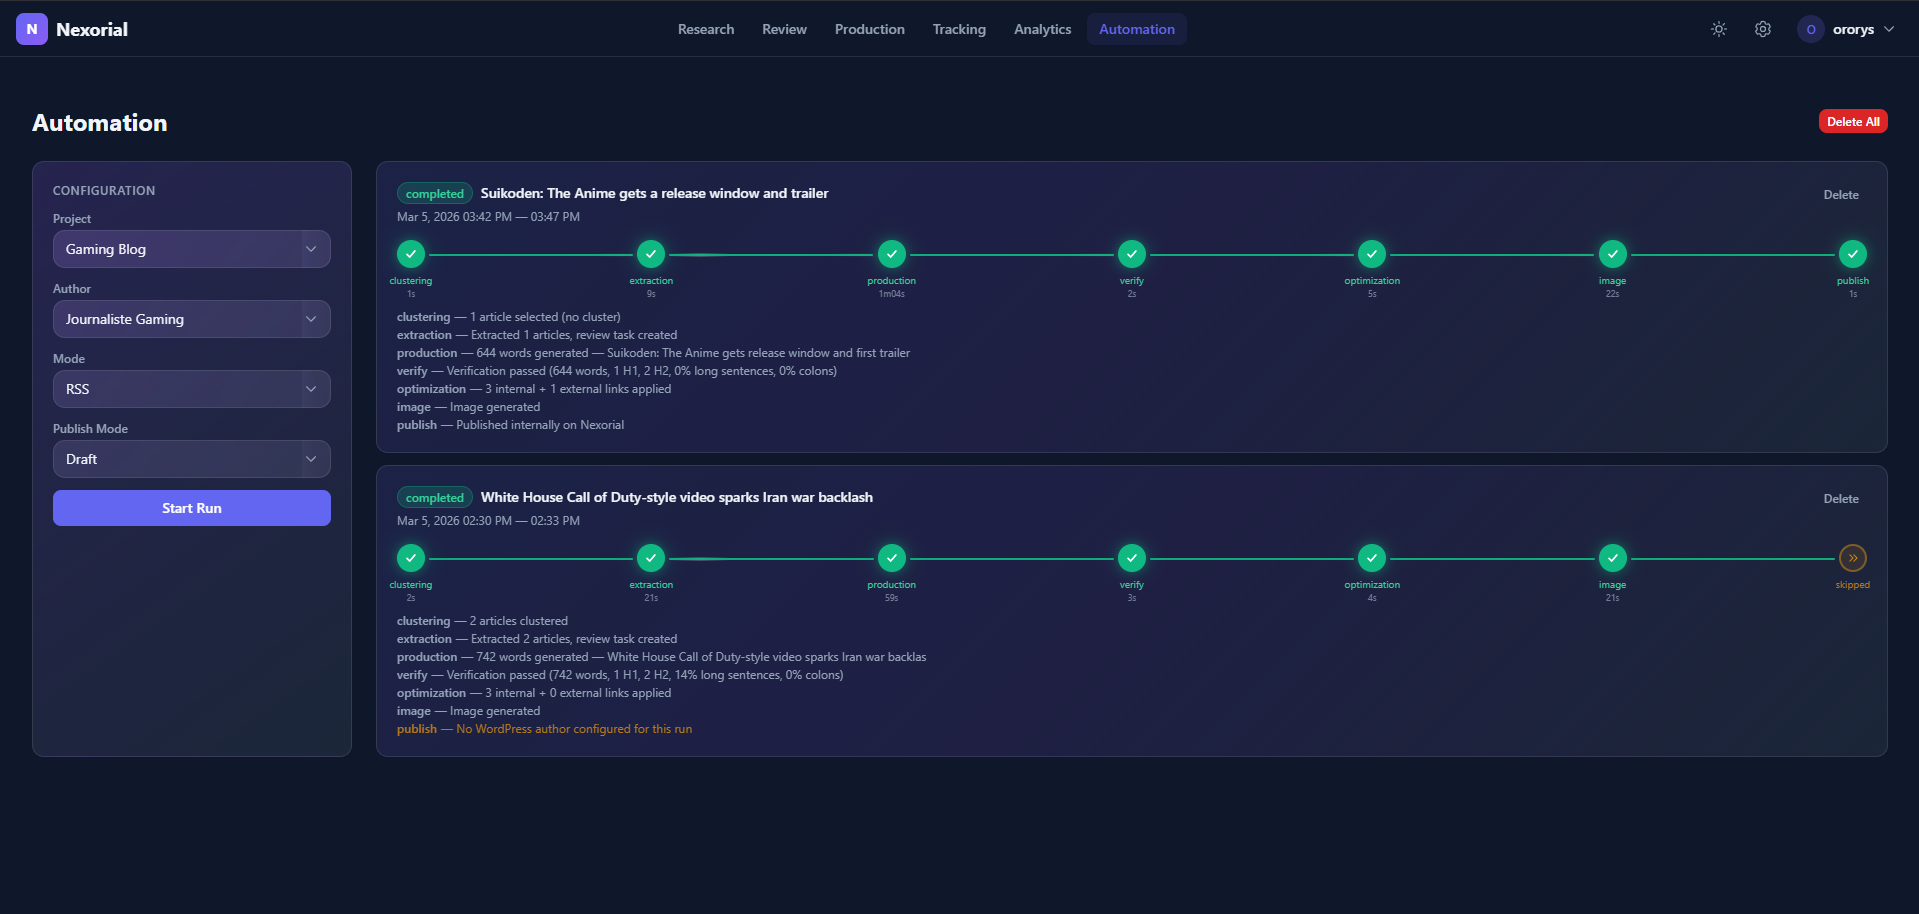Viewport: 1919px width, 914px height.
Task: Click Delete All to remove all runs
Action: (1852, 120)
